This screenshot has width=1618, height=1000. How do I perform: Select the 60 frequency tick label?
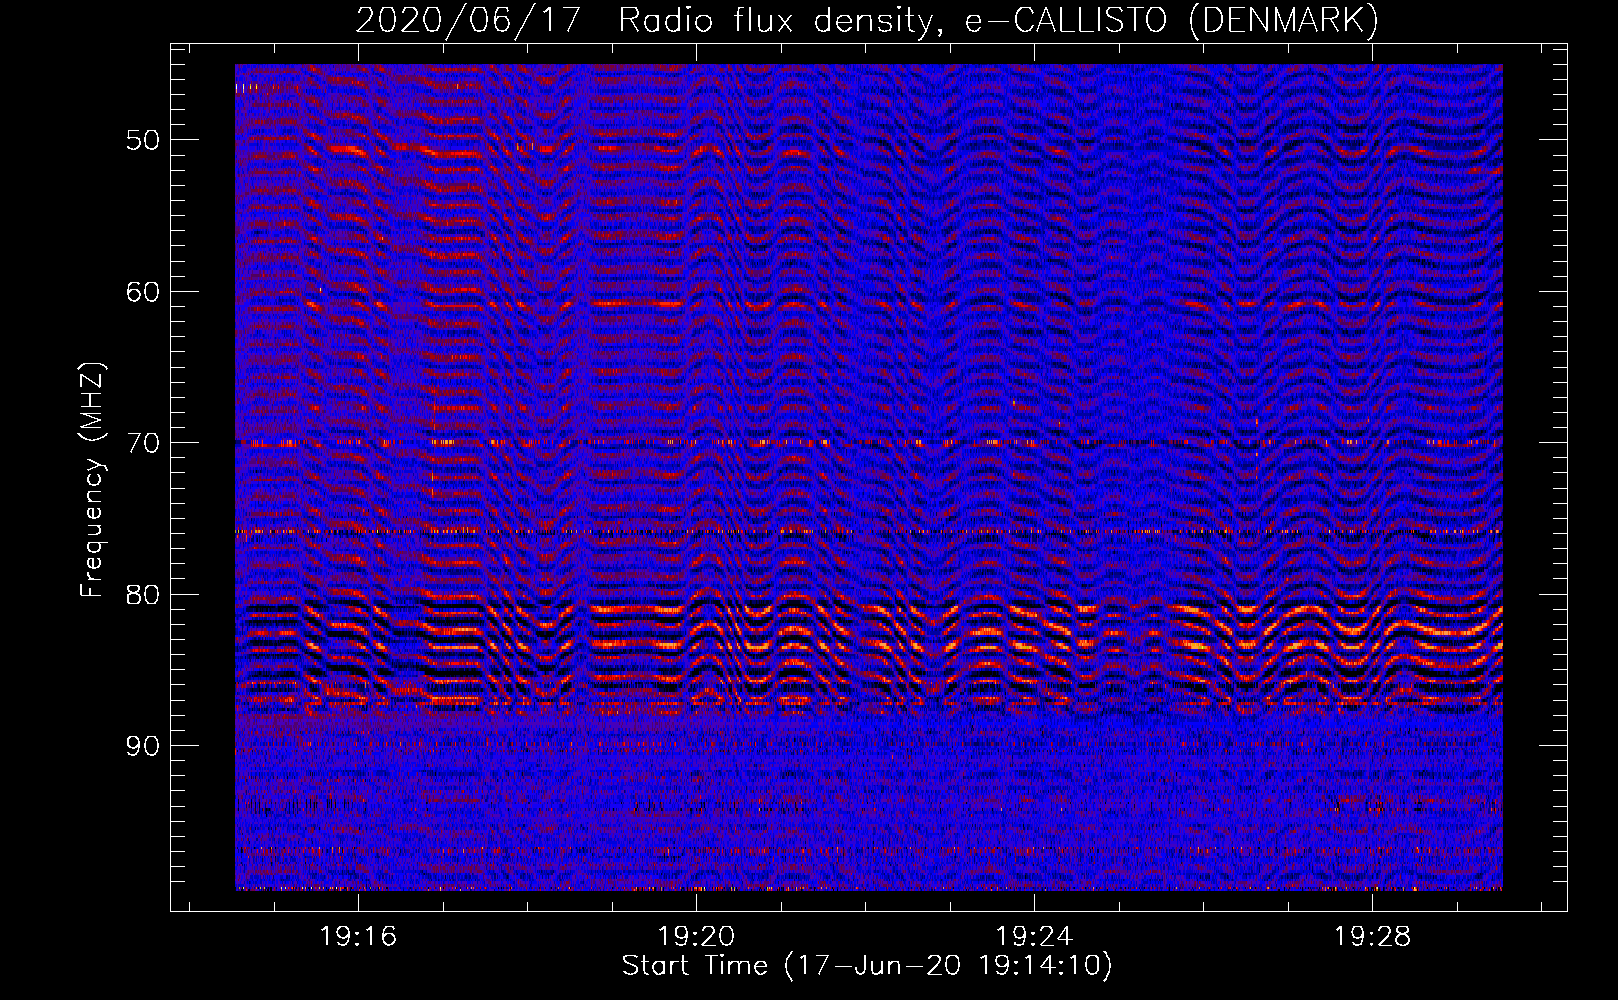tap(143, 292)
